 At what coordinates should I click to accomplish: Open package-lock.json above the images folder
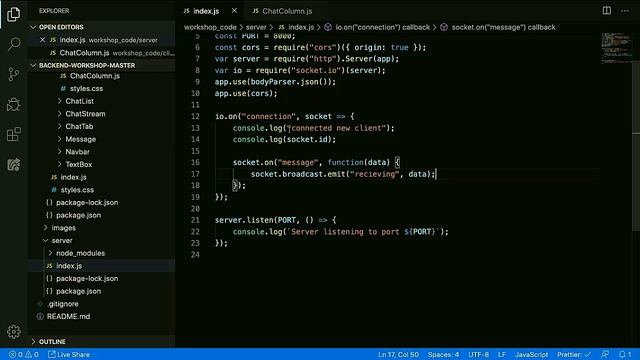pyautogui.click(x=87, y=202)
